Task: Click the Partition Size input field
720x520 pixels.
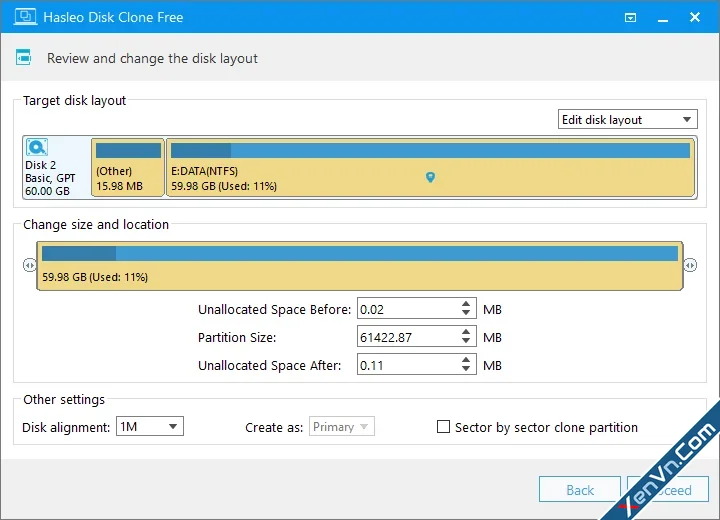Action: tap(409, 337)
